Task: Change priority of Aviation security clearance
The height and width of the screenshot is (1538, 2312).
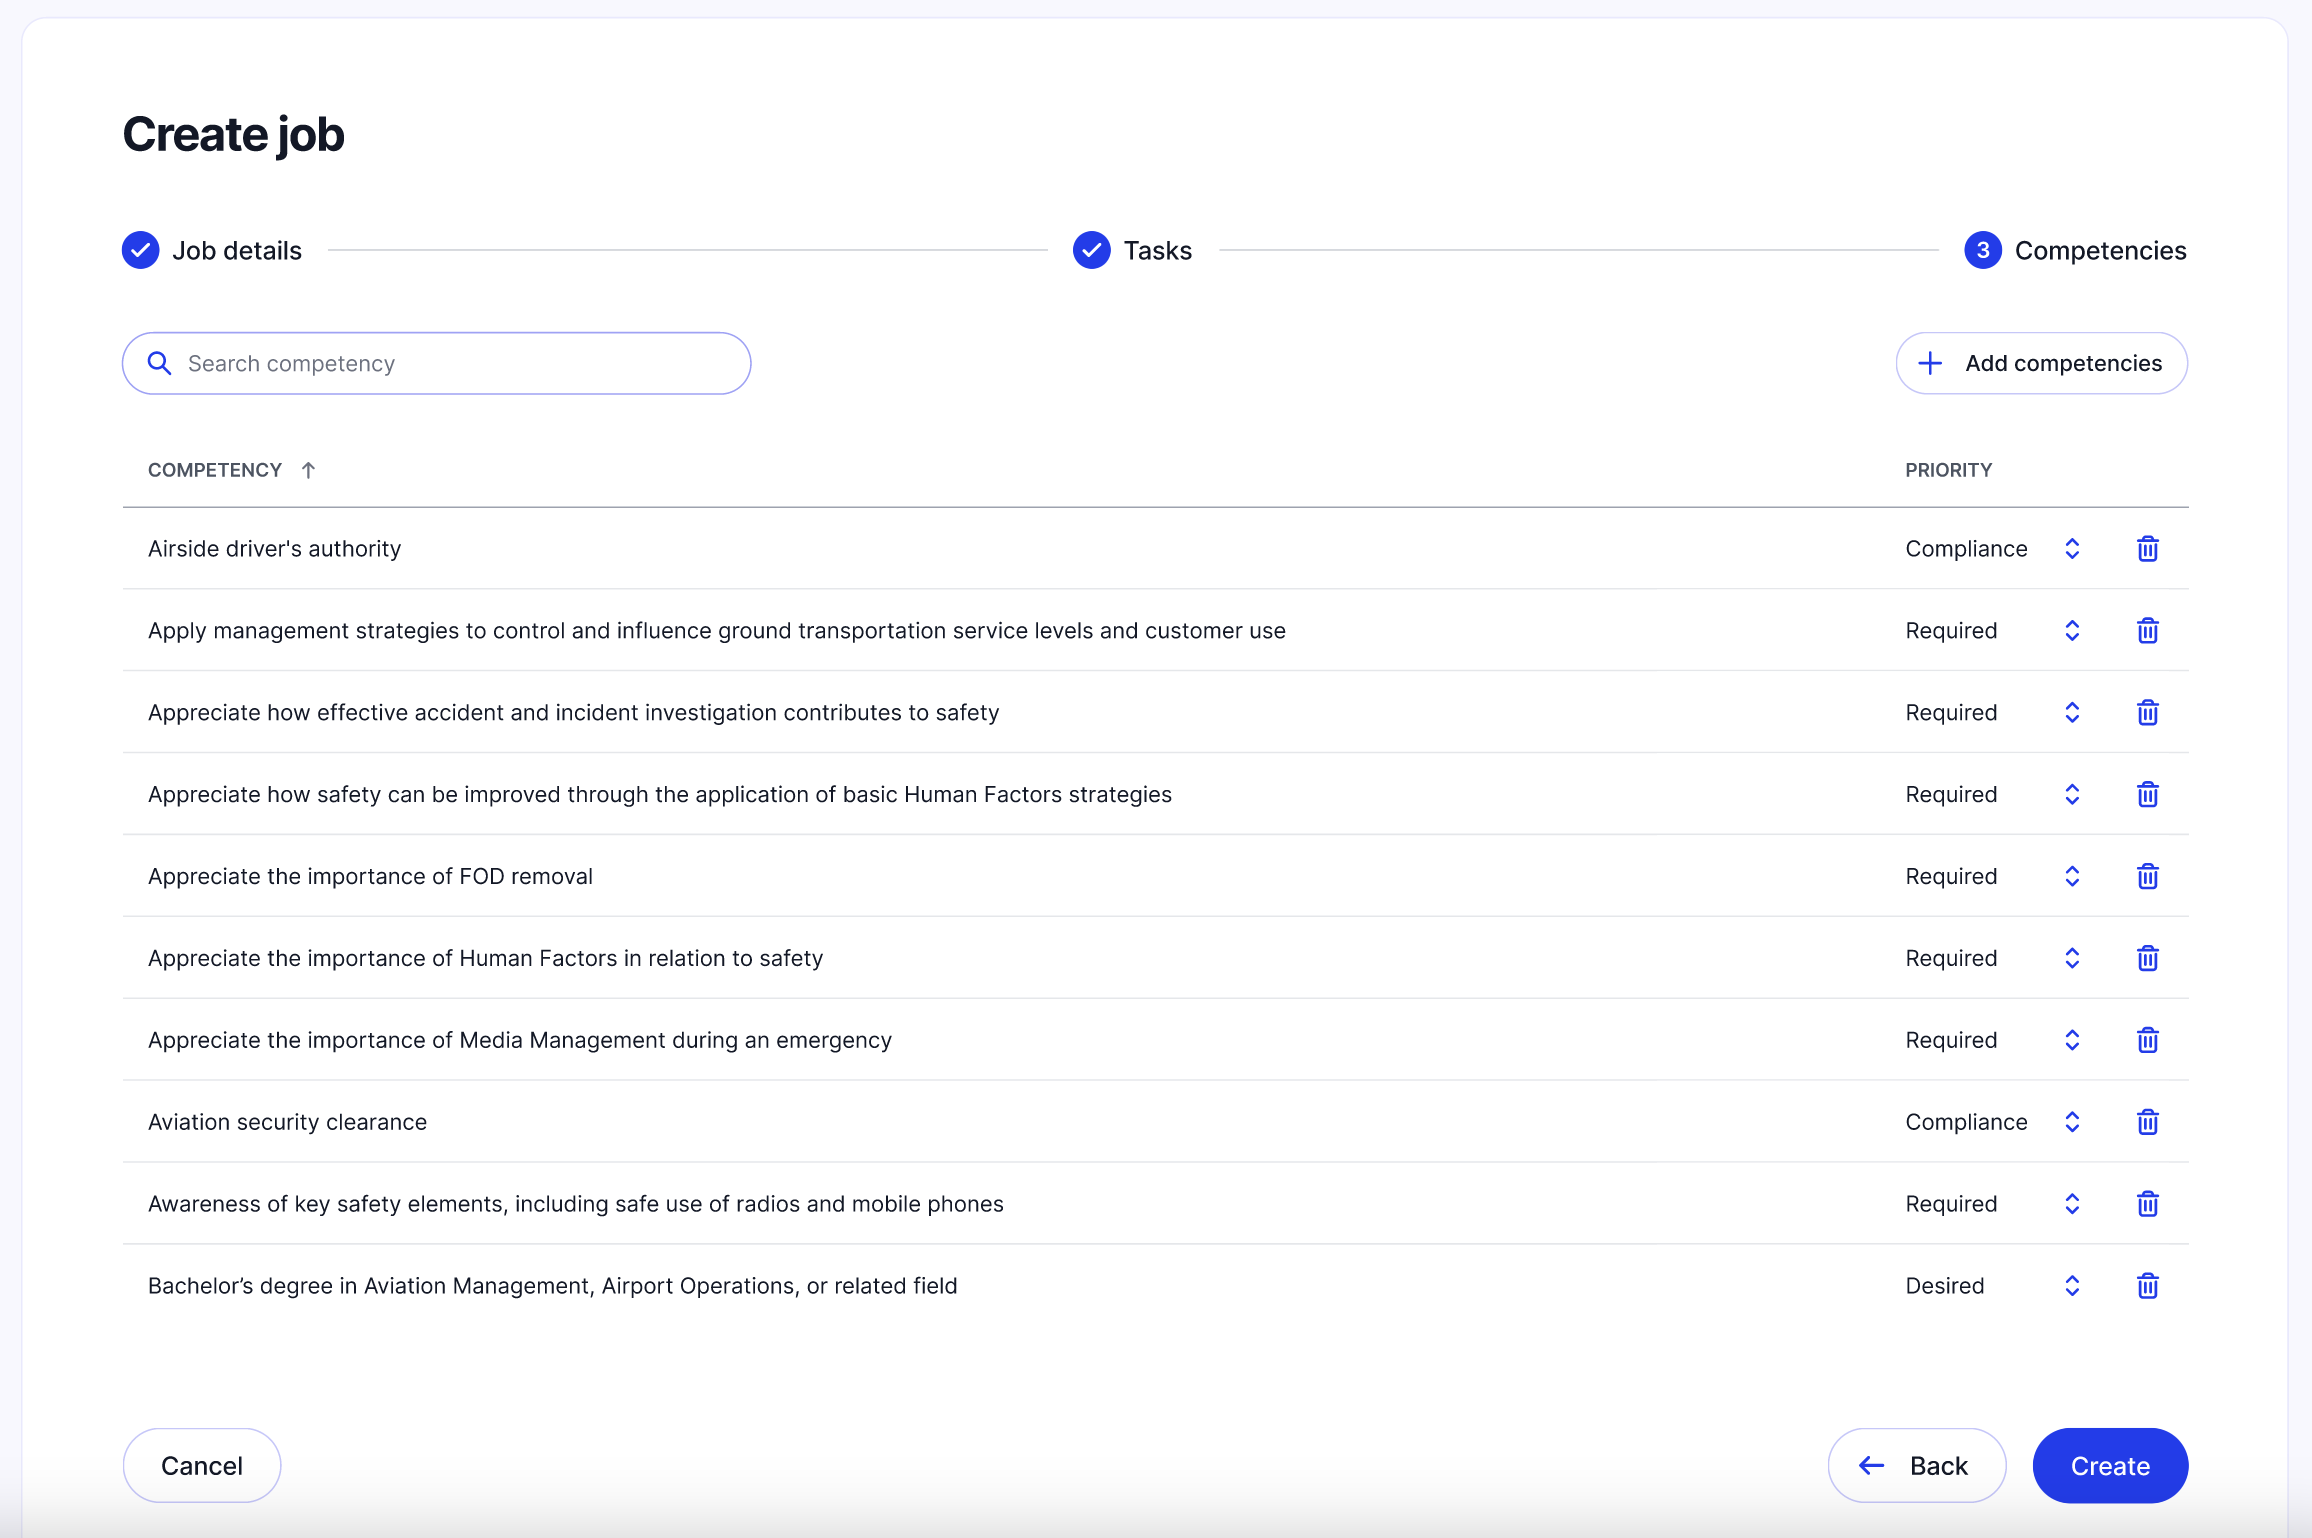Action: 2071,1122
